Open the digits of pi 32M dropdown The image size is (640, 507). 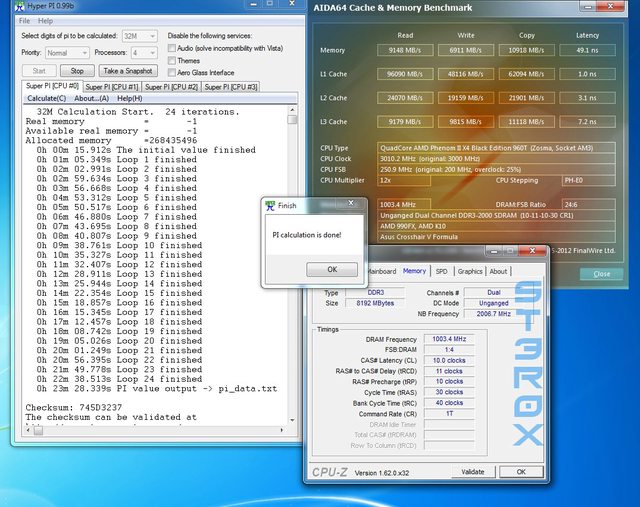pyautogui.click(x=140, y=36)
